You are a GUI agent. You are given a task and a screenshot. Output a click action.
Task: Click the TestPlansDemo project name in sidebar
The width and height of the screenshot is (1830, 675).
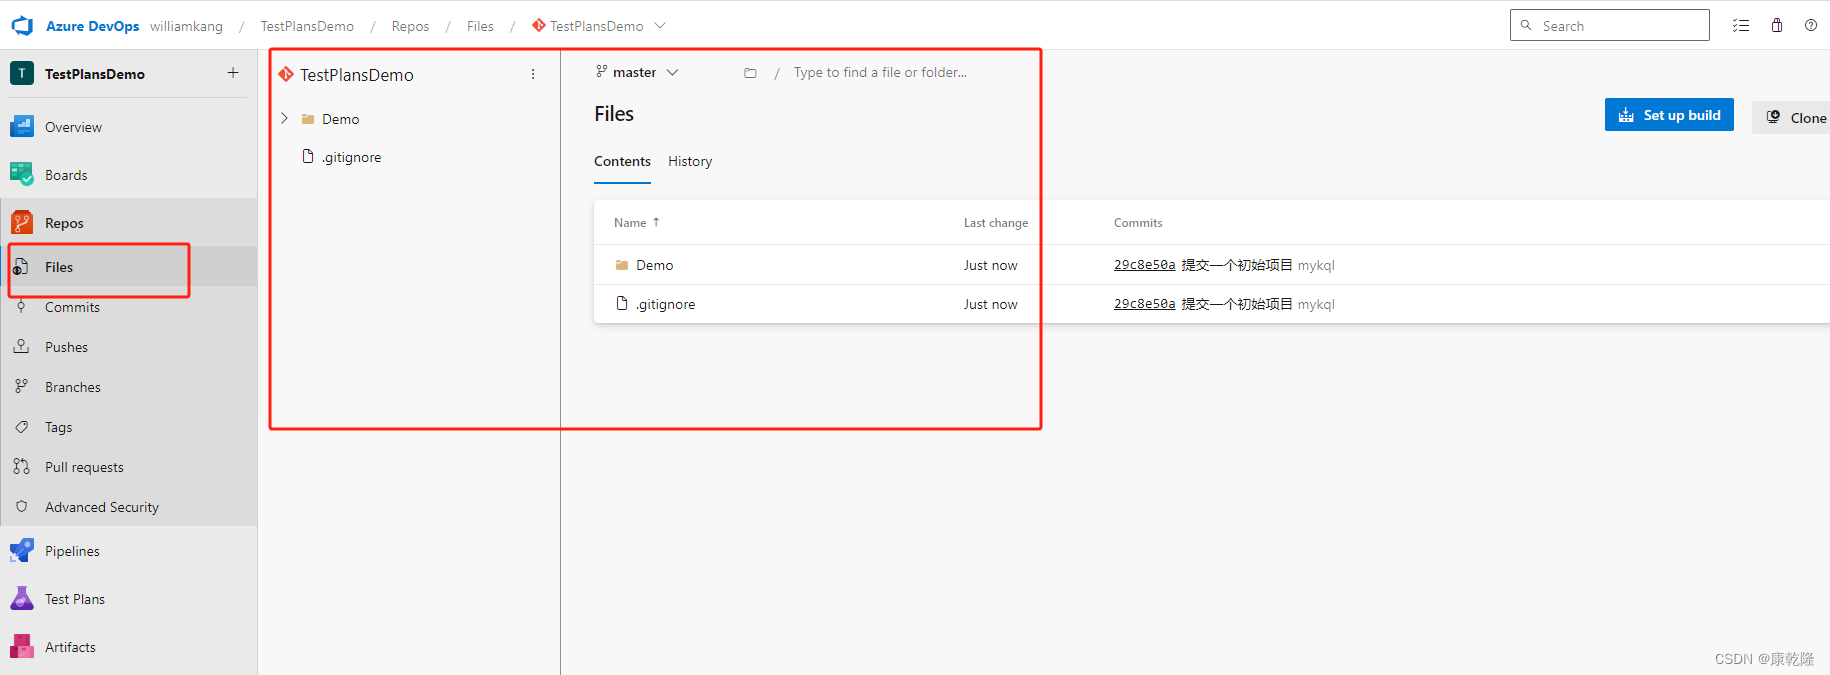pyautogui.click(x=95, y=74)
